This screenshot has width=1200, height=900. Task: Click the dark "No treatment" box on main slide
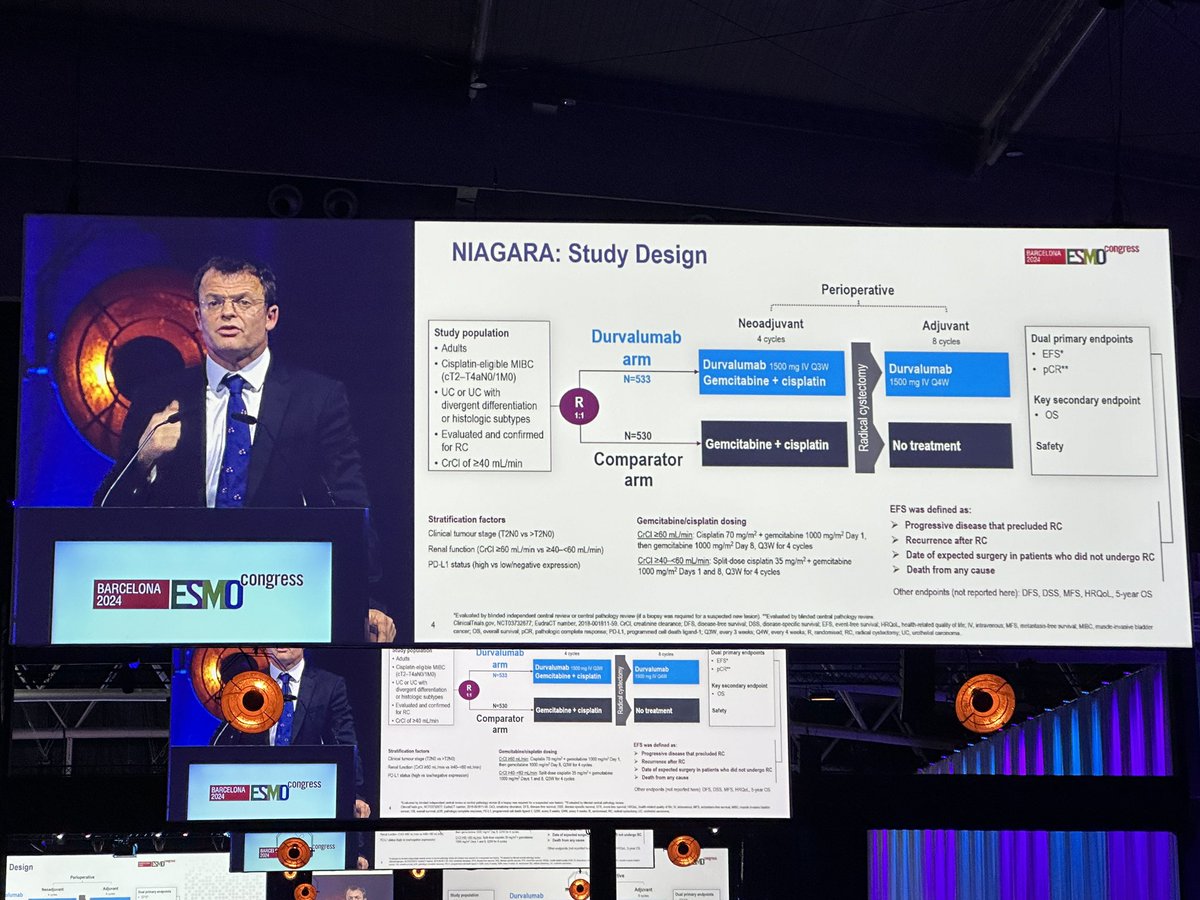pyautogui.click(x=949, y=445)
